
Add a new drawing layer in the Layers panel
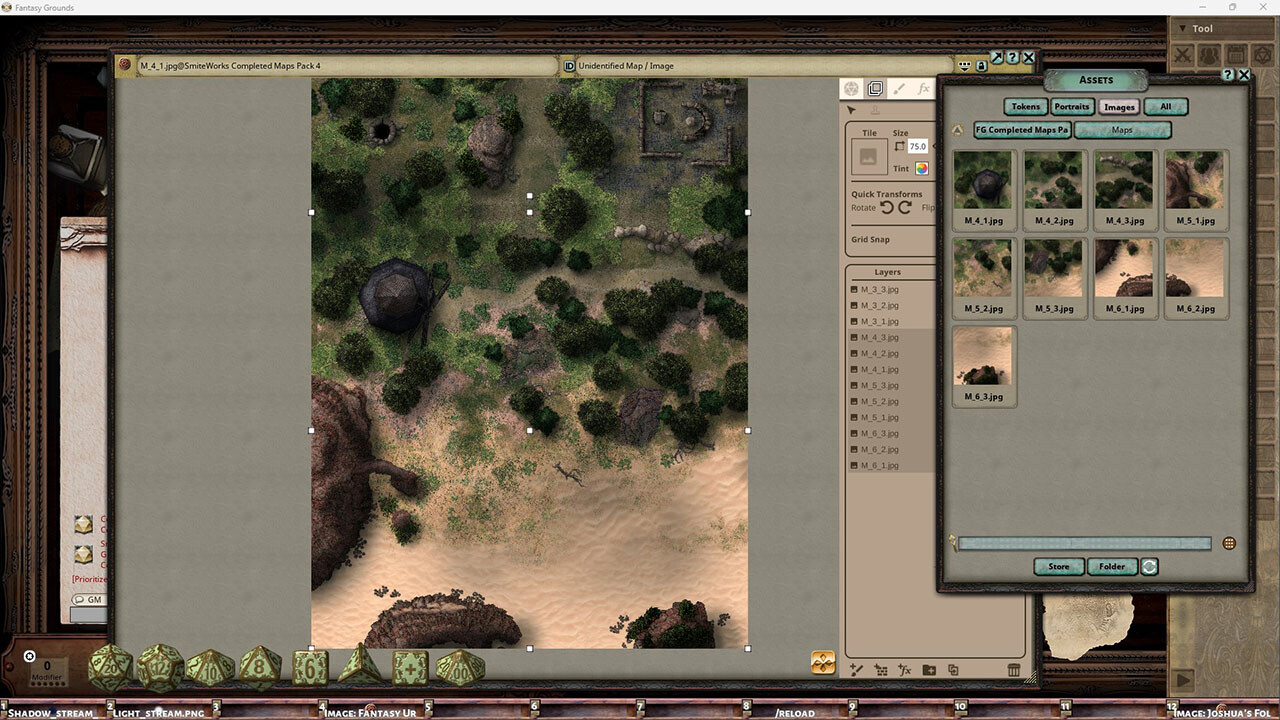(857, 670)
